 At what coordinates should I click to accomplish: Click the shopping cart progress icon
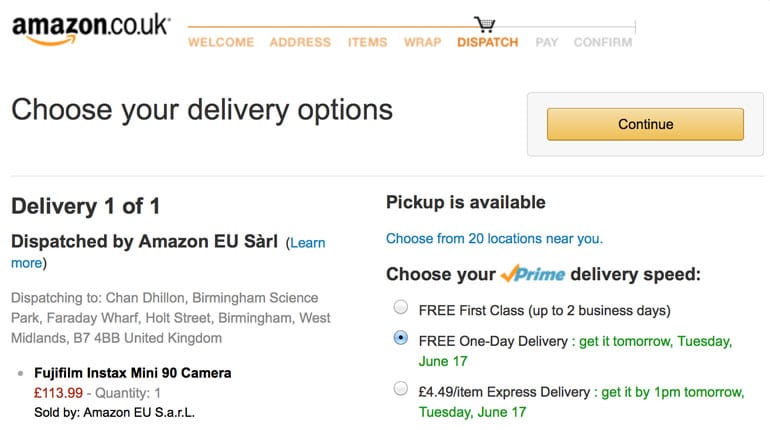click(x=485, y=24)
